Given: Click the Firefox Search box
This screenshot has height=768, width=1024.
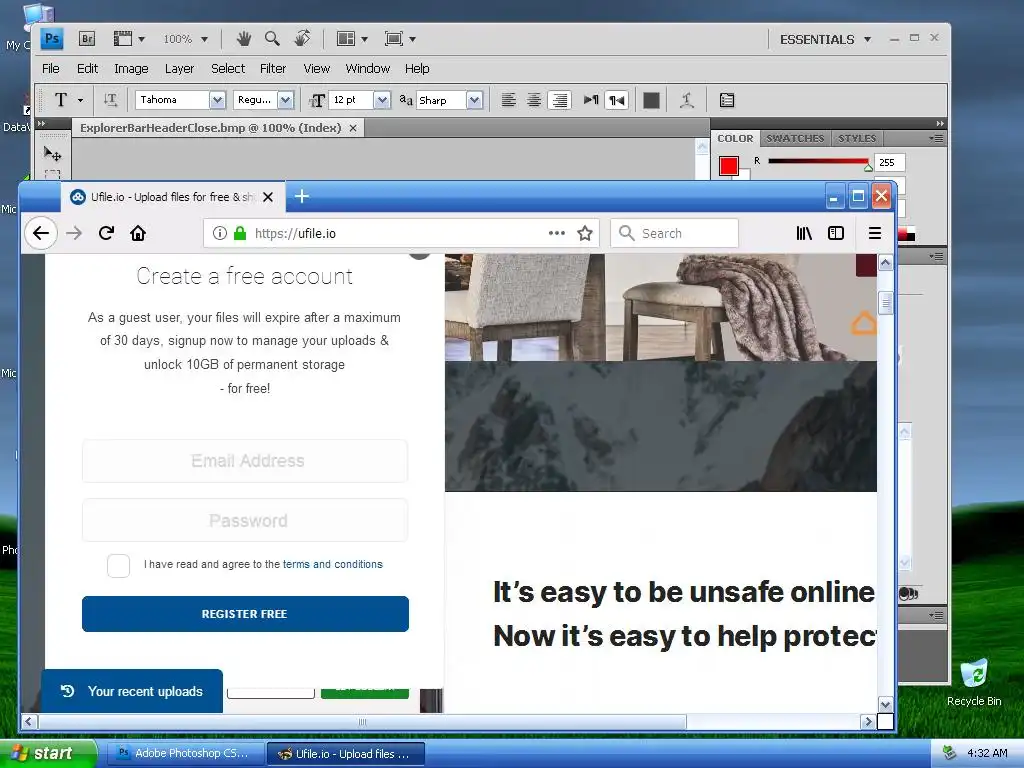Looking at the screenshot, I should 675,233.
